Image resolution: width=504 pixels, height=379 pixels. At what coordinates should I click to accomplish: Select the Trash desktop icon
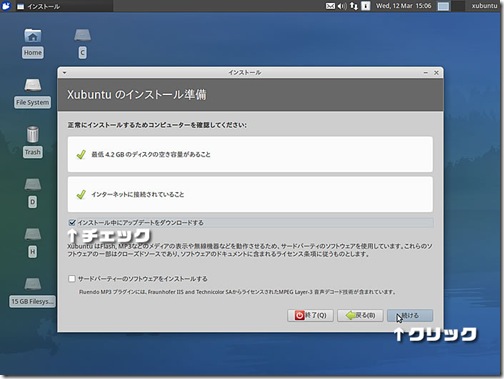[32, 142]
